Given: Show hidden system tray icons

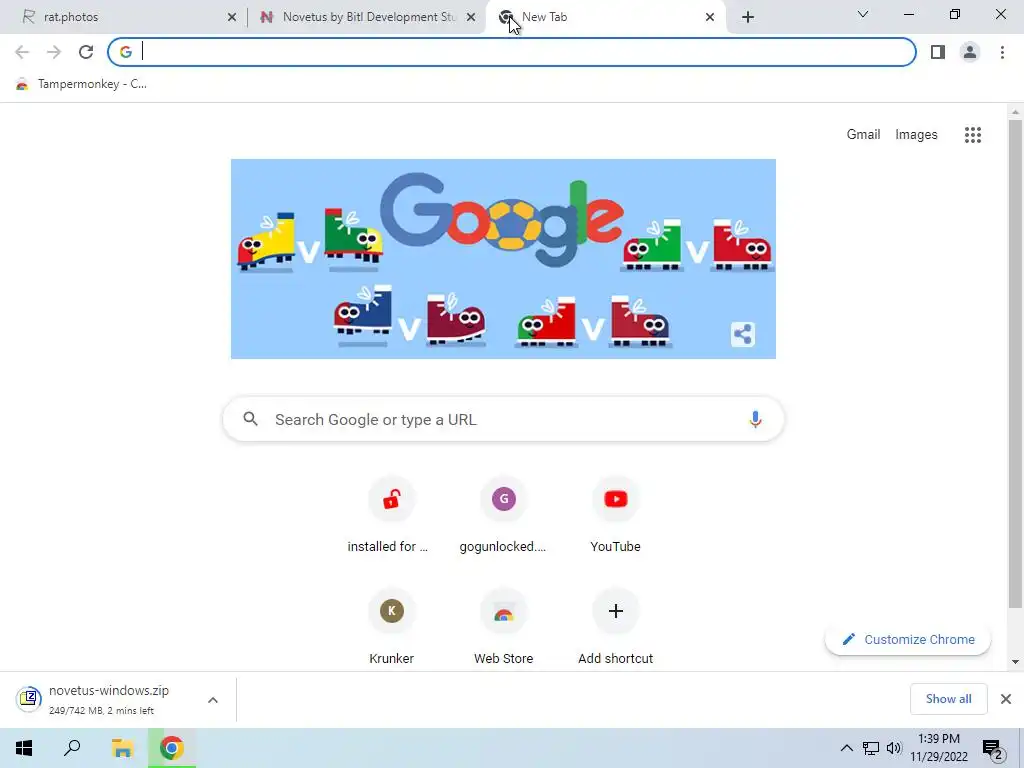Looking at the screenshot, I should click(846, 748).
